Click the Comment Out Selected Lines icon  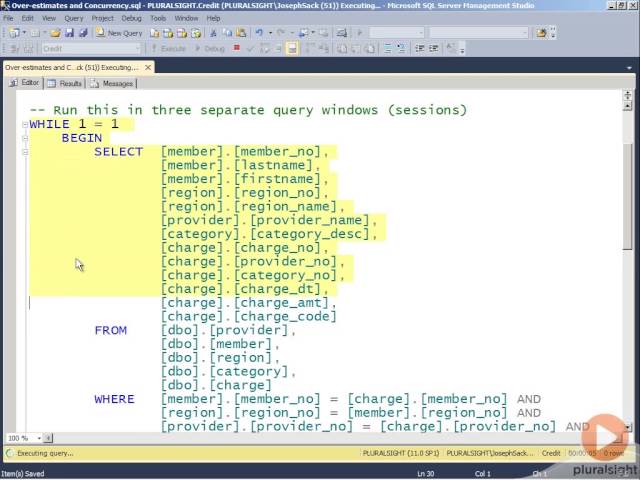coord(388,49)
